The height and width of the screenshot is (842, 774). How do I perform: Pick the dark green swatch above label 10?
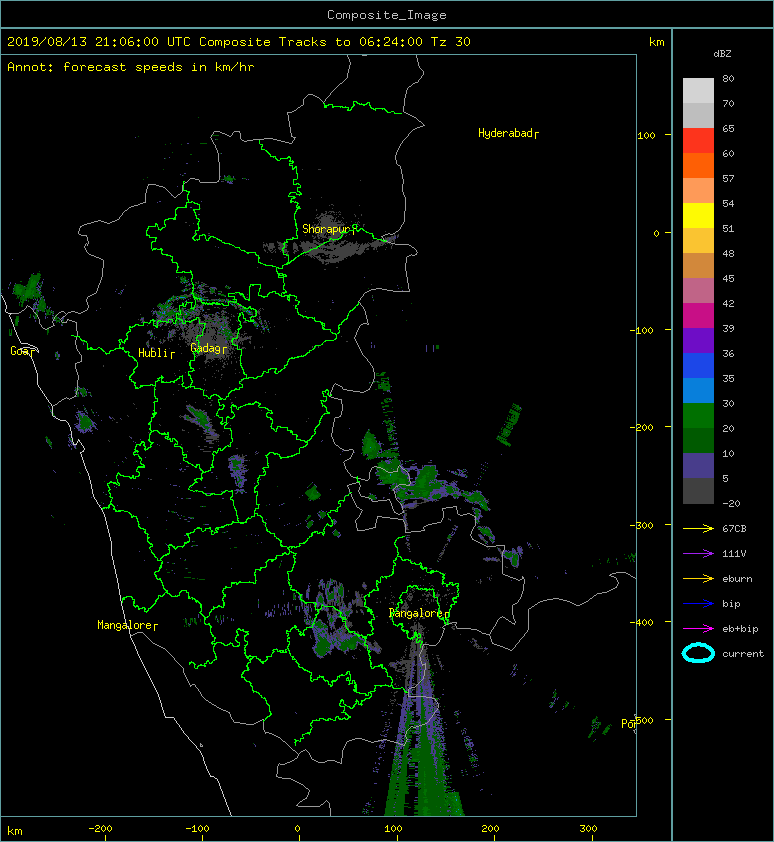(698, 441)
